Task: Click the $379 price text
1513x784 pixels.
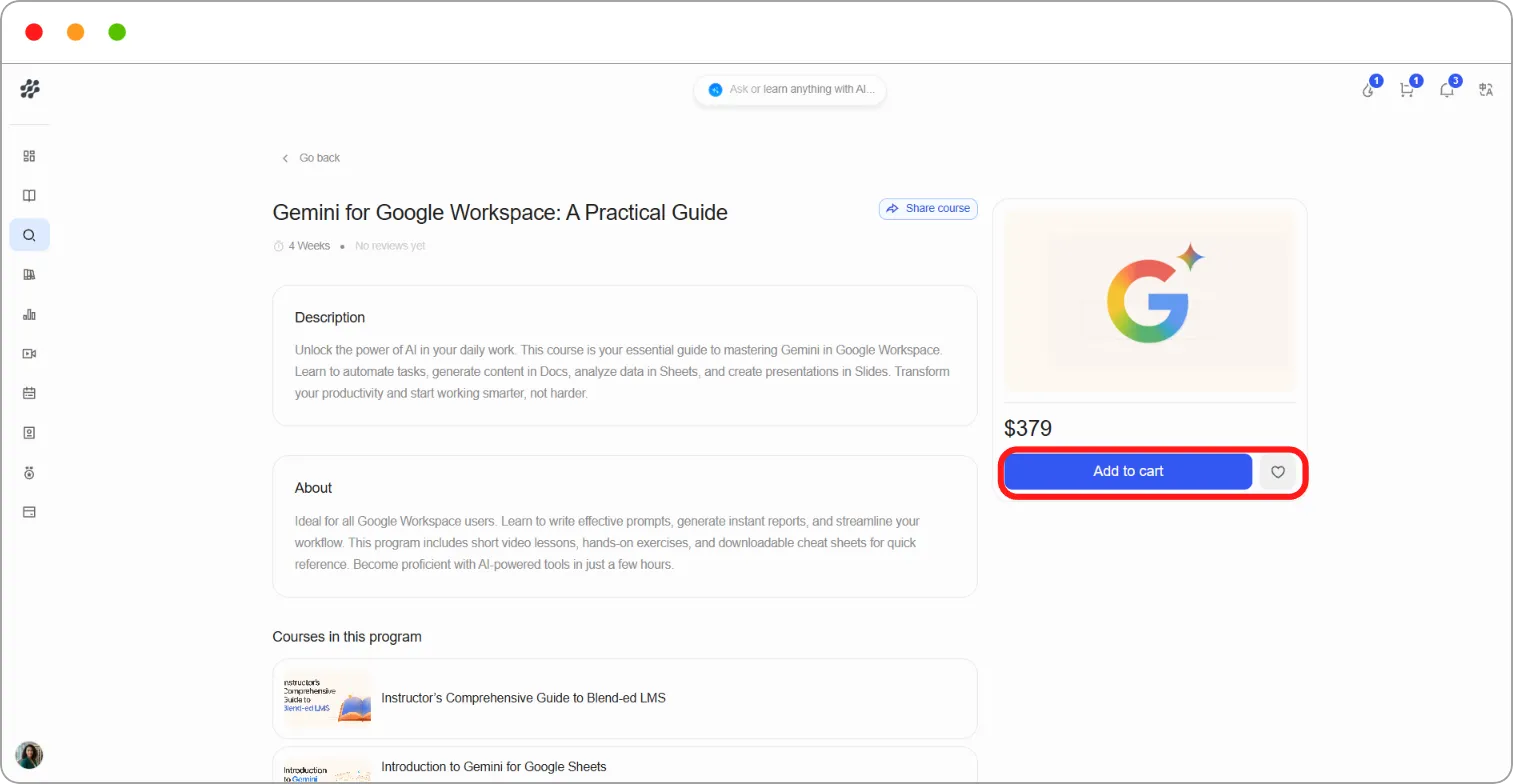Action: (x=1028, y=429)
